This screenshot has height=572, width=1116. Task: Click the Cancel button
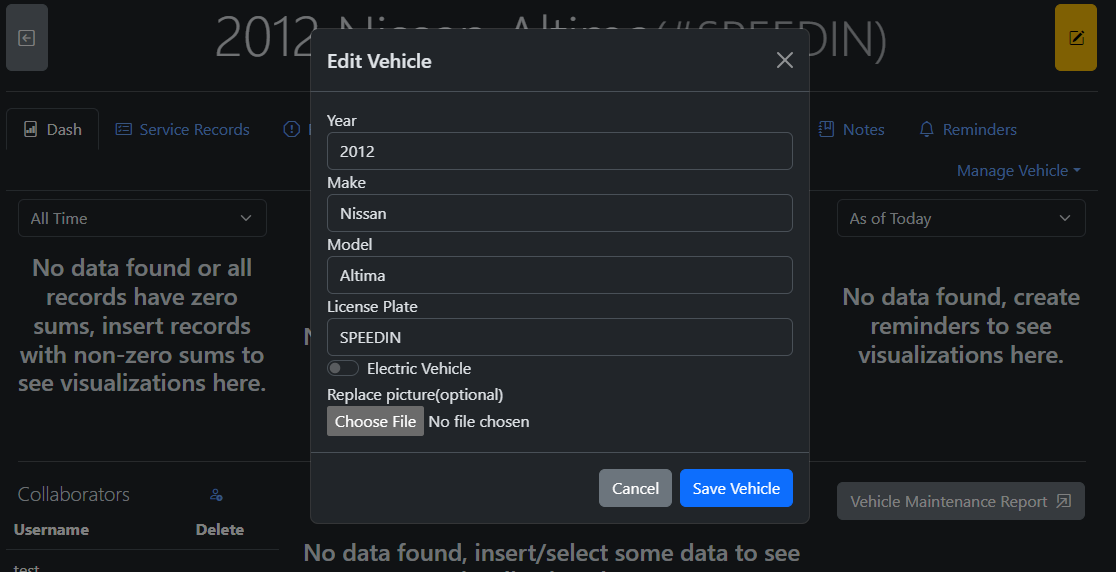click(635, 488)
